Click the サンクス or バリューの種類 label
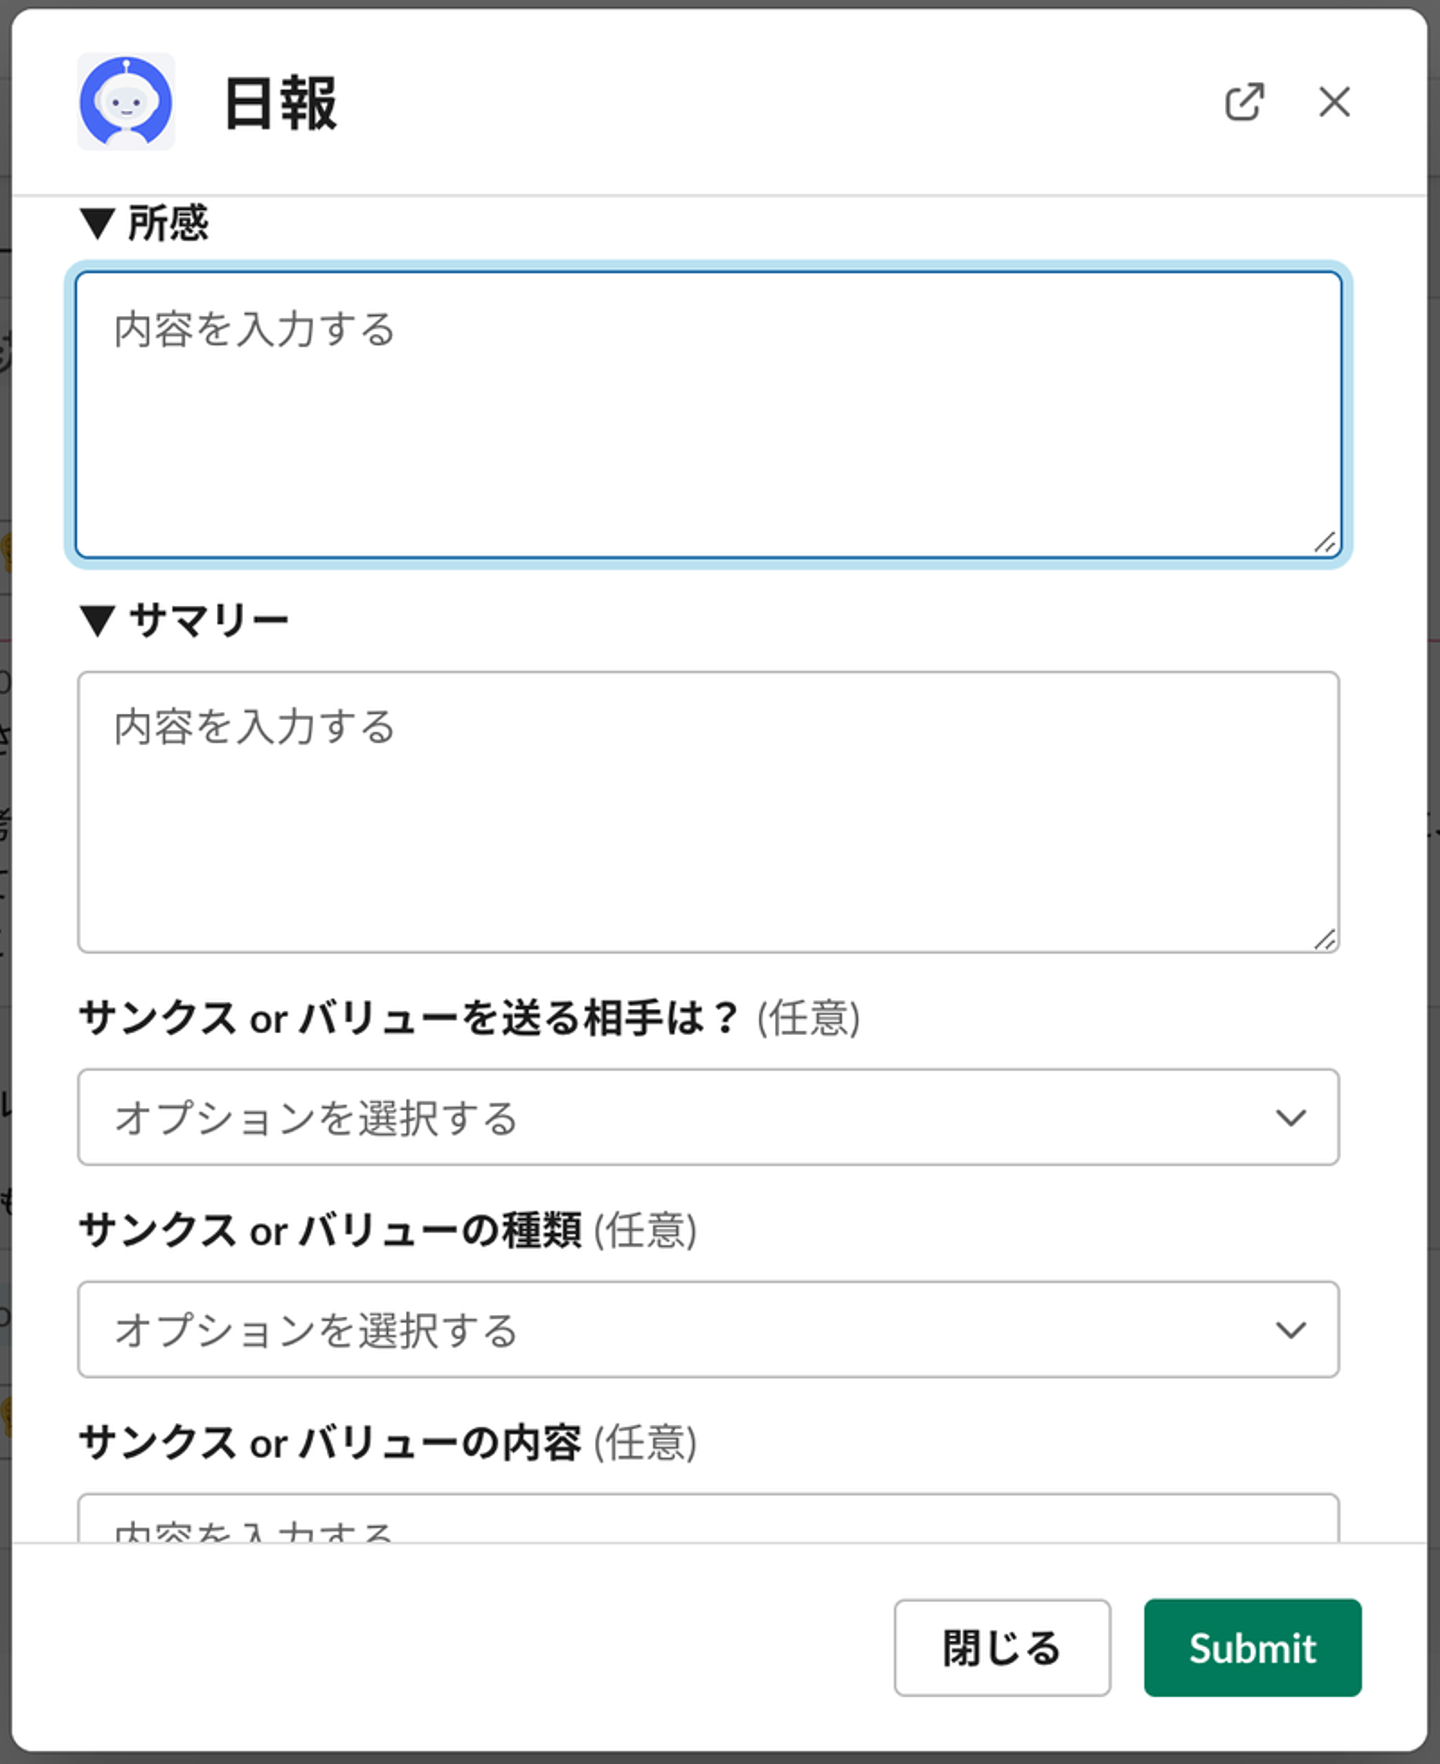This screenshot has height=1764, width=1440. pos(330,1231)
